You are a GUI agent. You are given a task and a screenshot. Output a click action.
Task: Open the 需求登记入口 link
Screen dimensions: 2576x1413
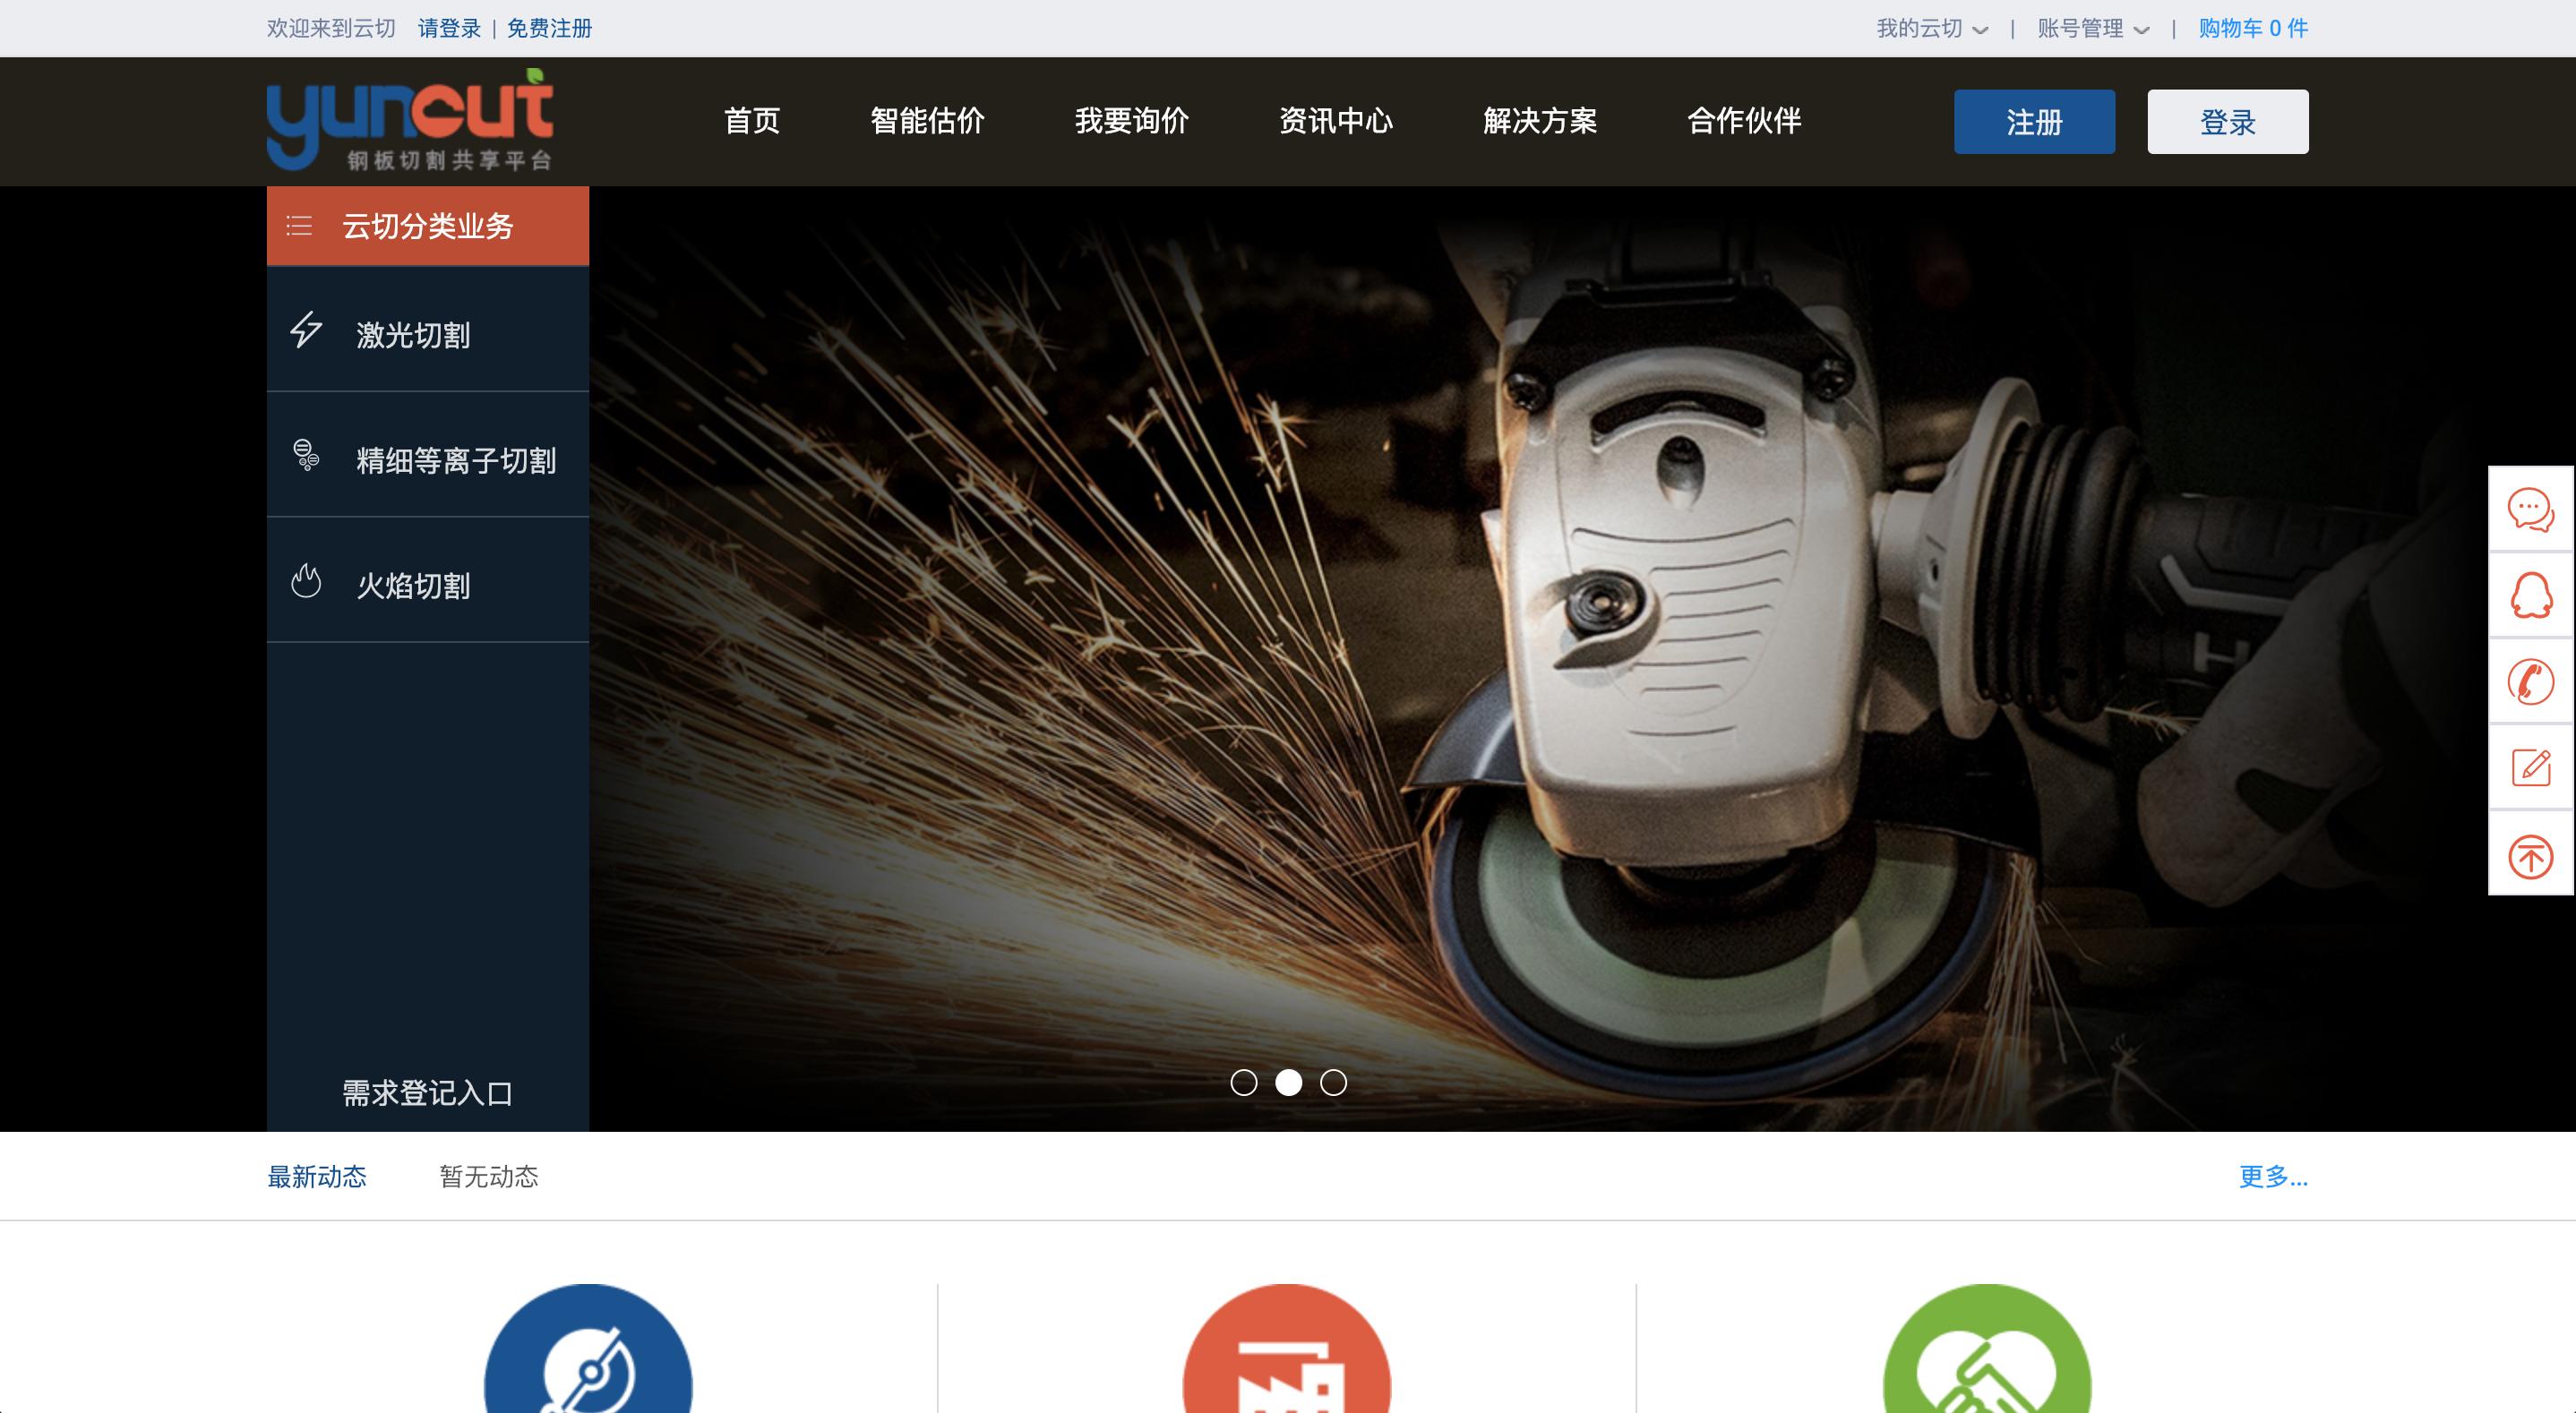[x=427, y=1092]
